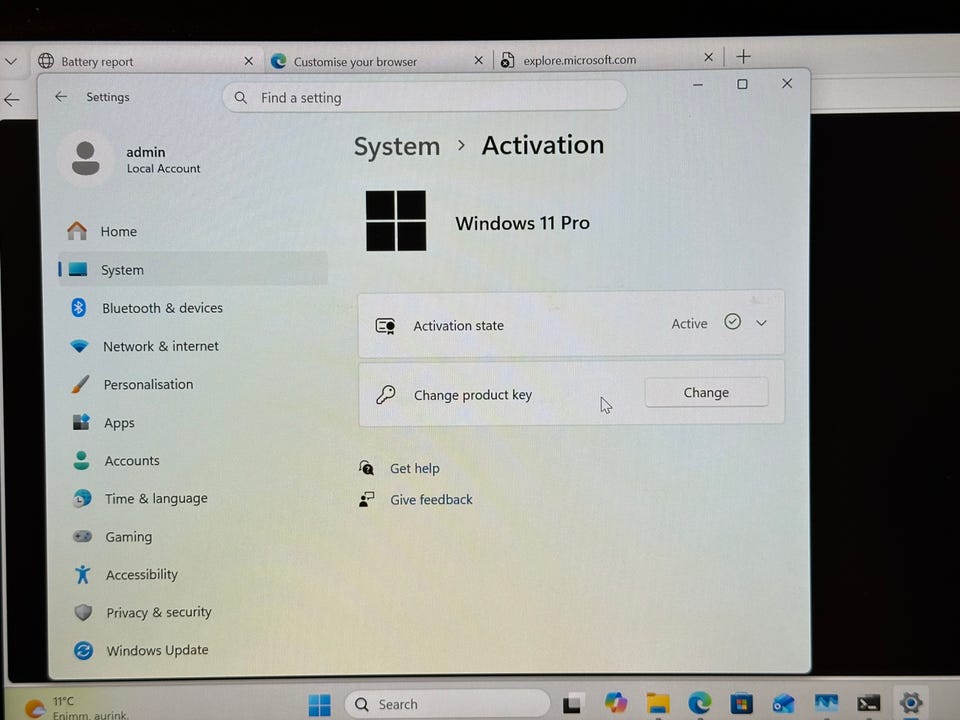
Task: Open a new browser tab
Action: [x=743, y=57]
